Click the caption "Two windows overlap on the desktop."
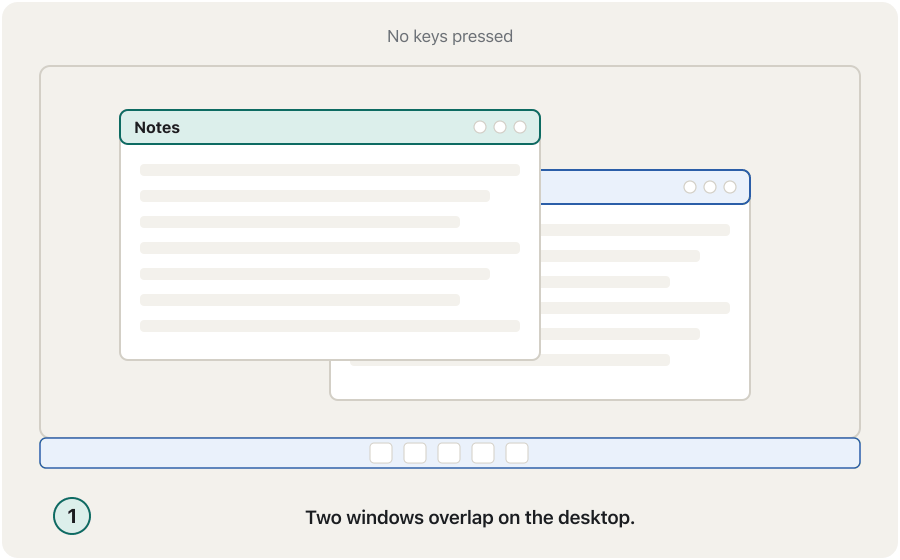The width and height of the screenshot is (900, 560). pos(470,518)
